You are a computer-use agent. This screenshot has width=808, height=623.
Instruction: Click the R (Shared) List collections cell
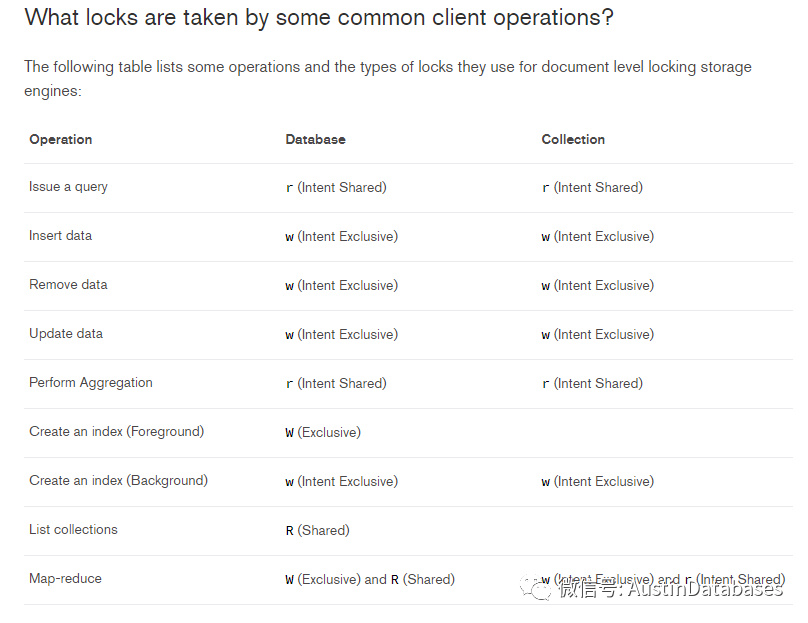pos(317,531)
